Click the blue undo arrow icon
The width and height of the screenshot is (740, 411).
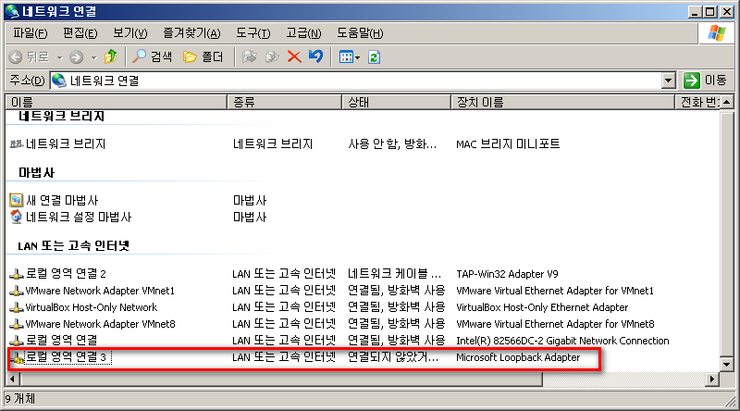click(x=316, y=57)
